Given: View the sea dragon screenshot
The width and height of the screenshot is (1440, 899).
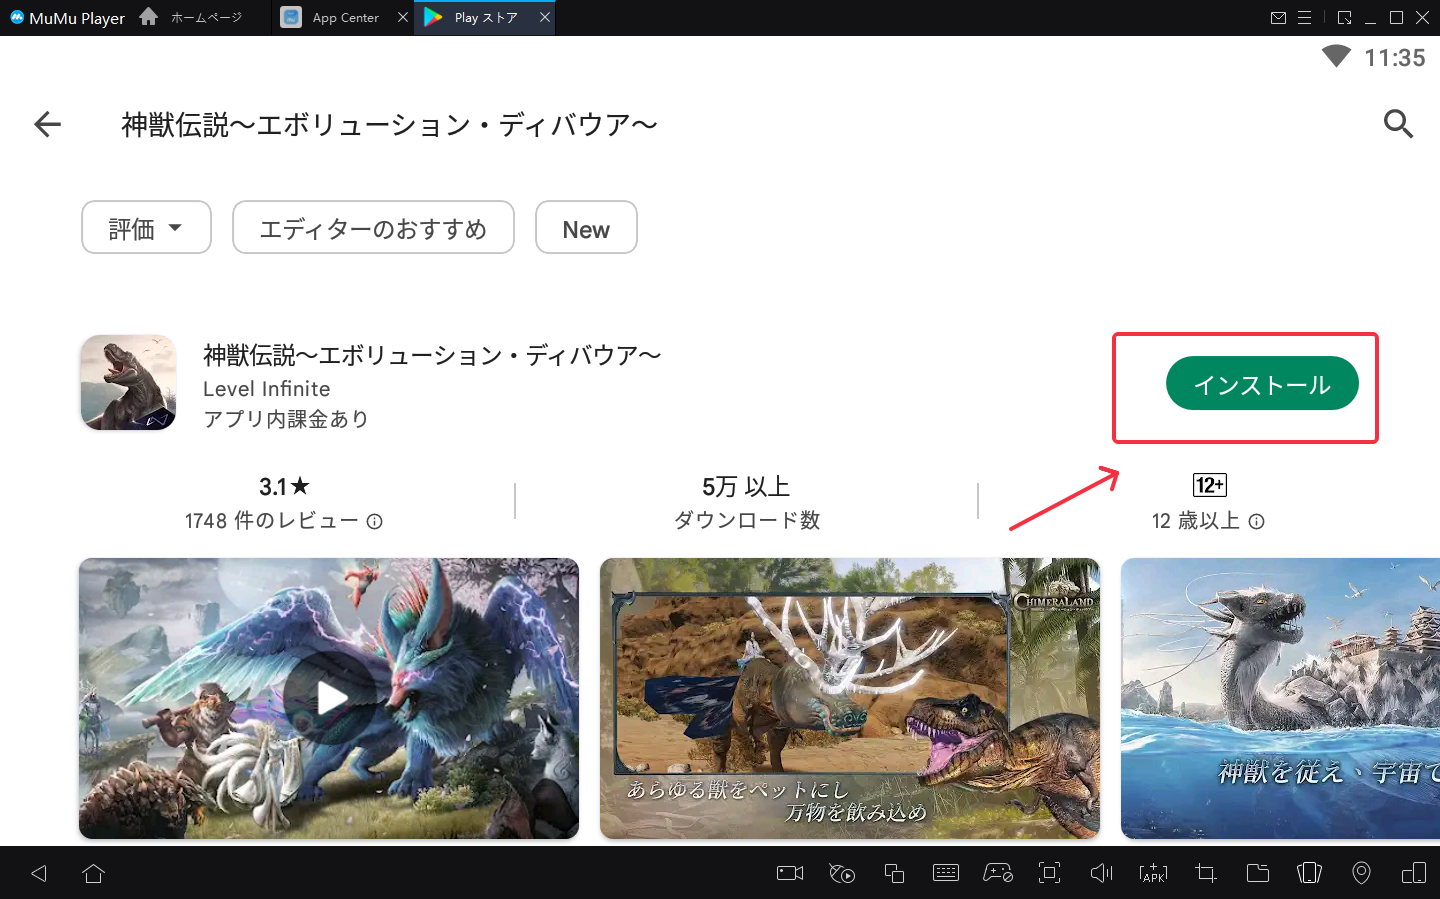Looking at the screenshot, I should click(1280, 698).
